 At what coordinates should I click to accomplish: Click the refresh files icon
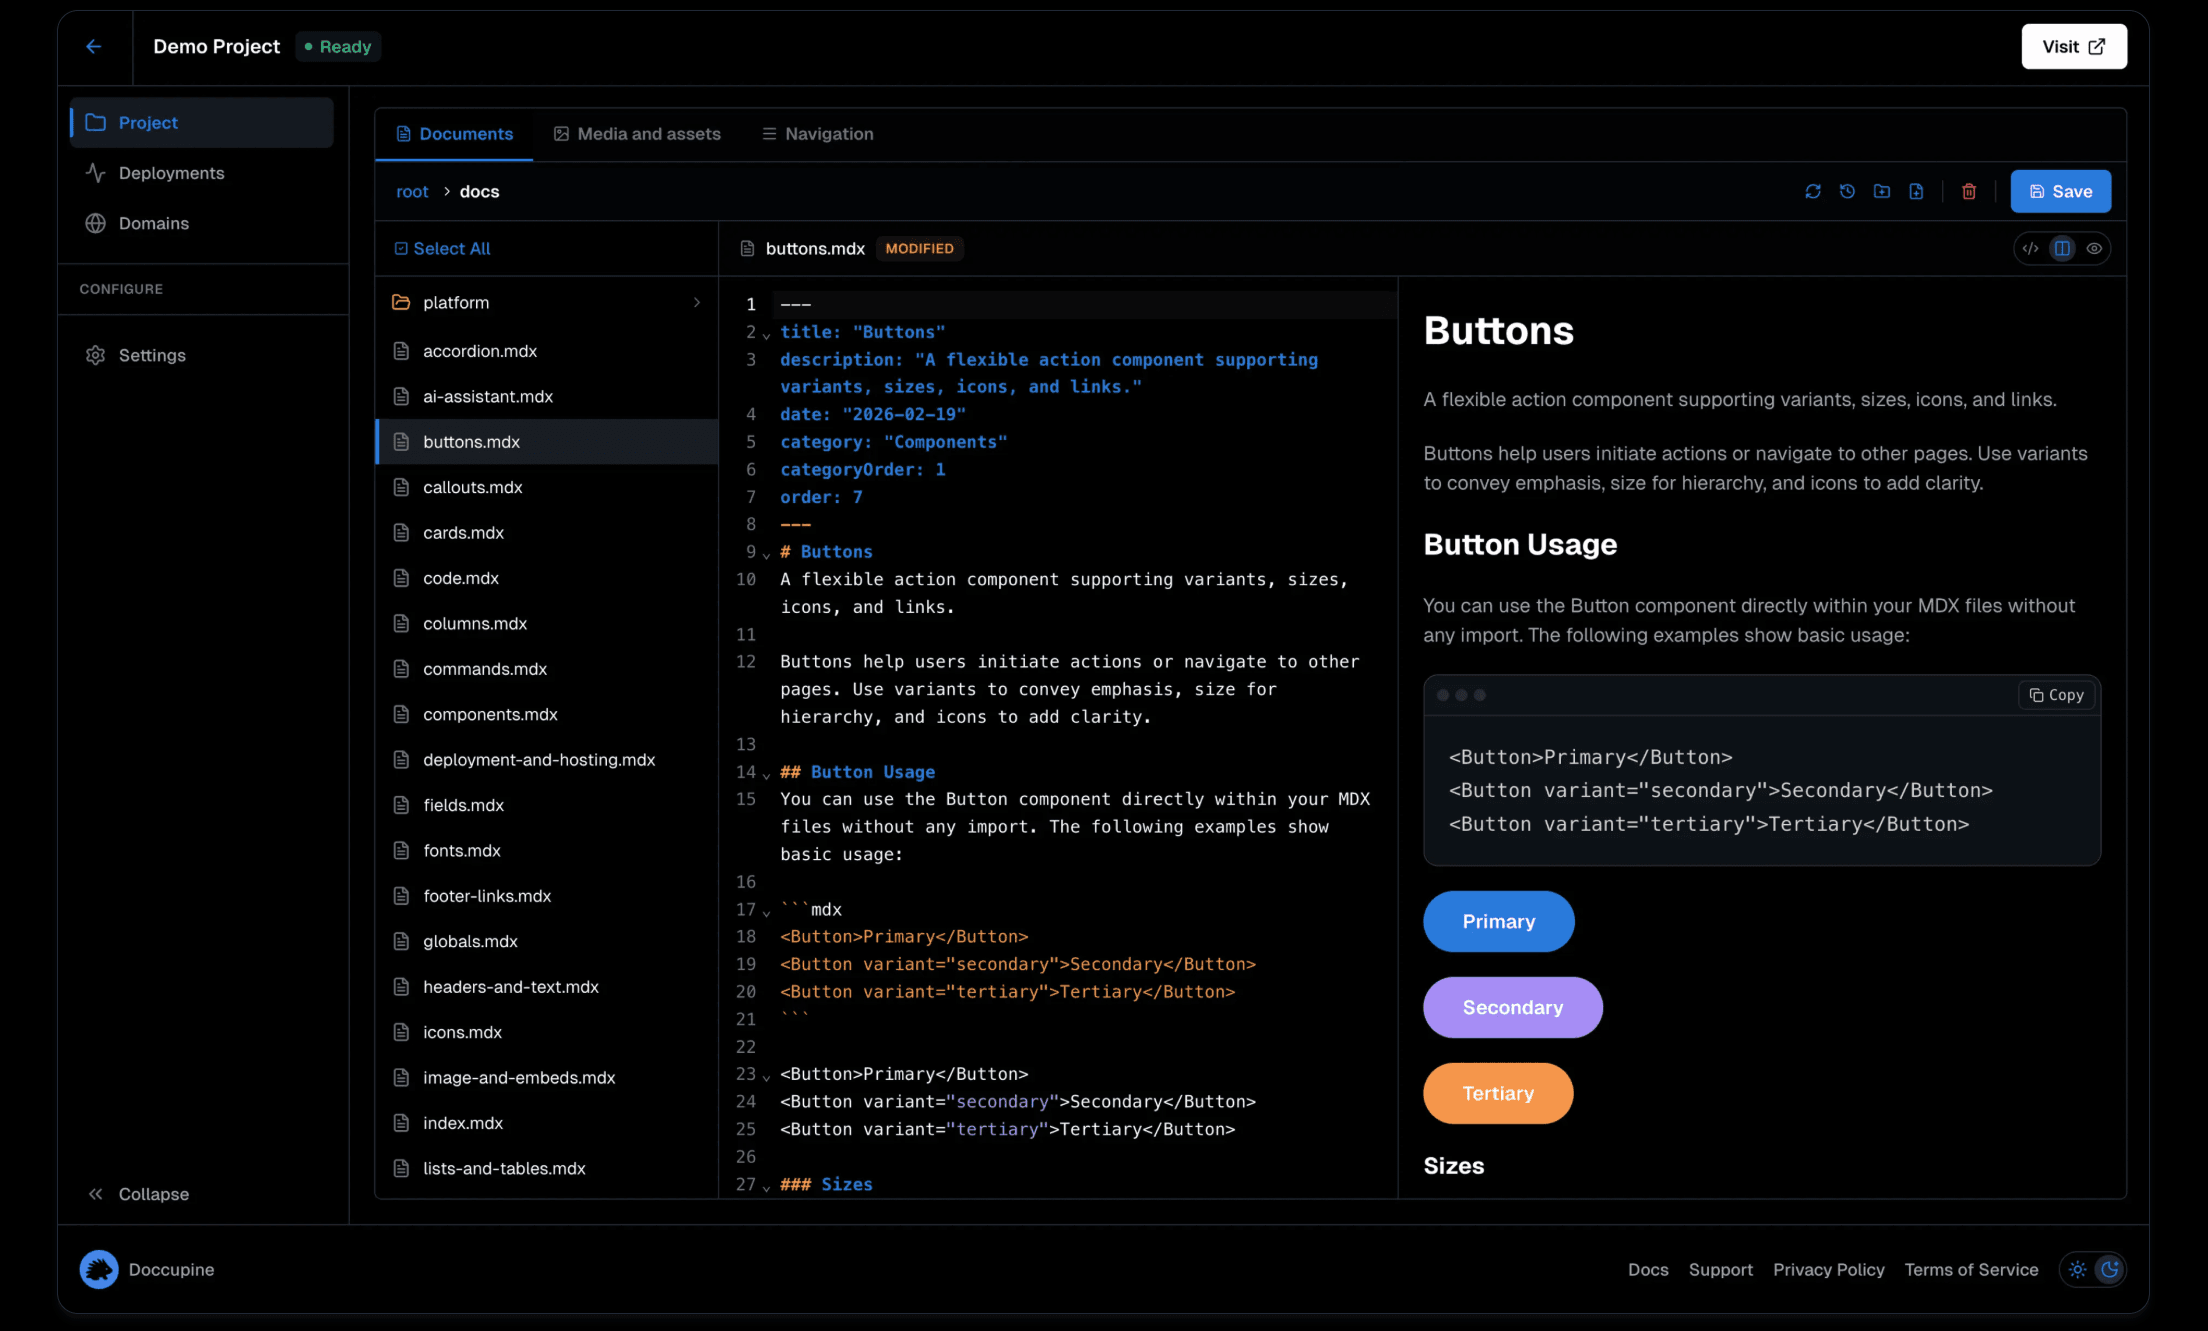point(1812,191)
